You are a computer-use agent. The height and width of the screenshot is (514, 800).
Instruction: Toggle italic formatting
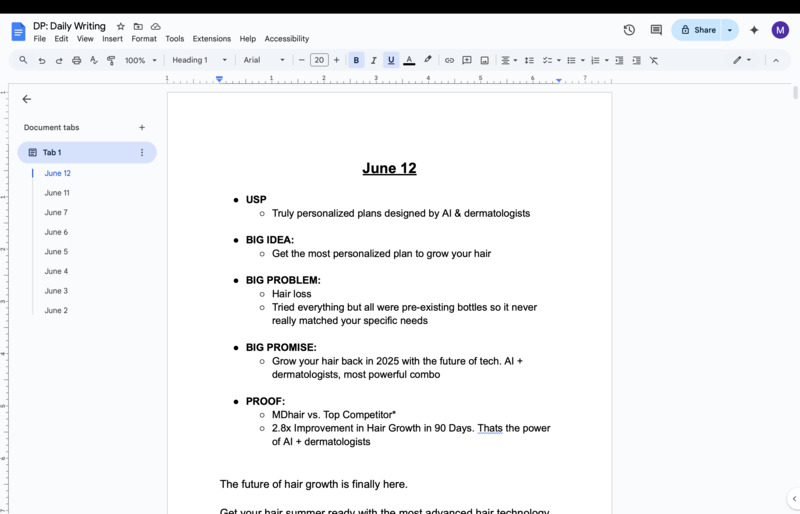pos(373,60)
